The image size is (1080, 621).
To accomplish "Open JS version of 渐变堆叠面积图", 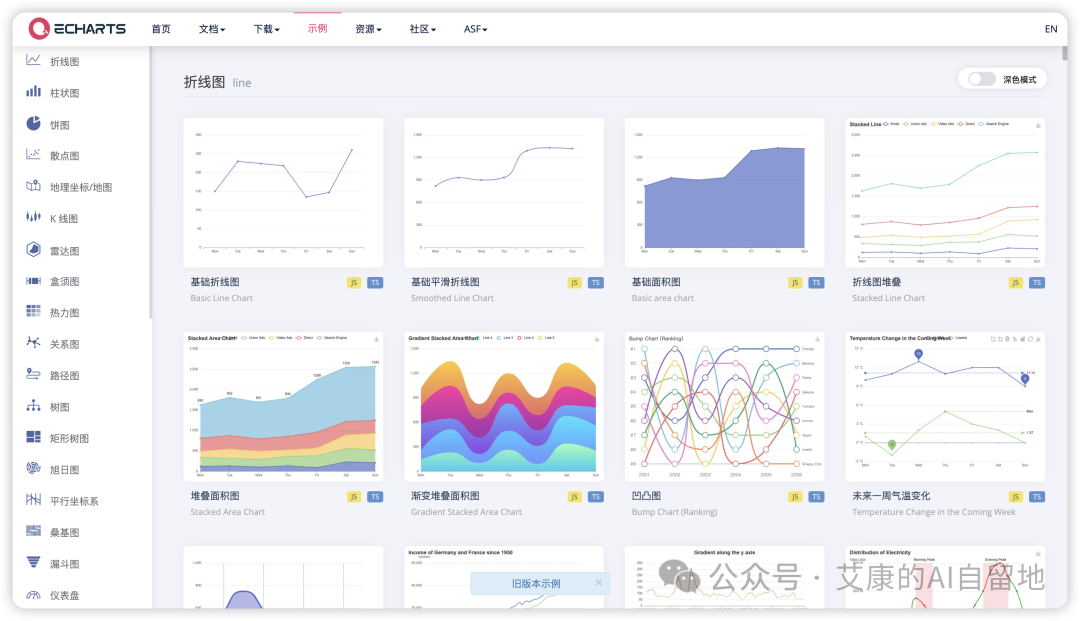I will pyautogui.click(x=574, y=497).
